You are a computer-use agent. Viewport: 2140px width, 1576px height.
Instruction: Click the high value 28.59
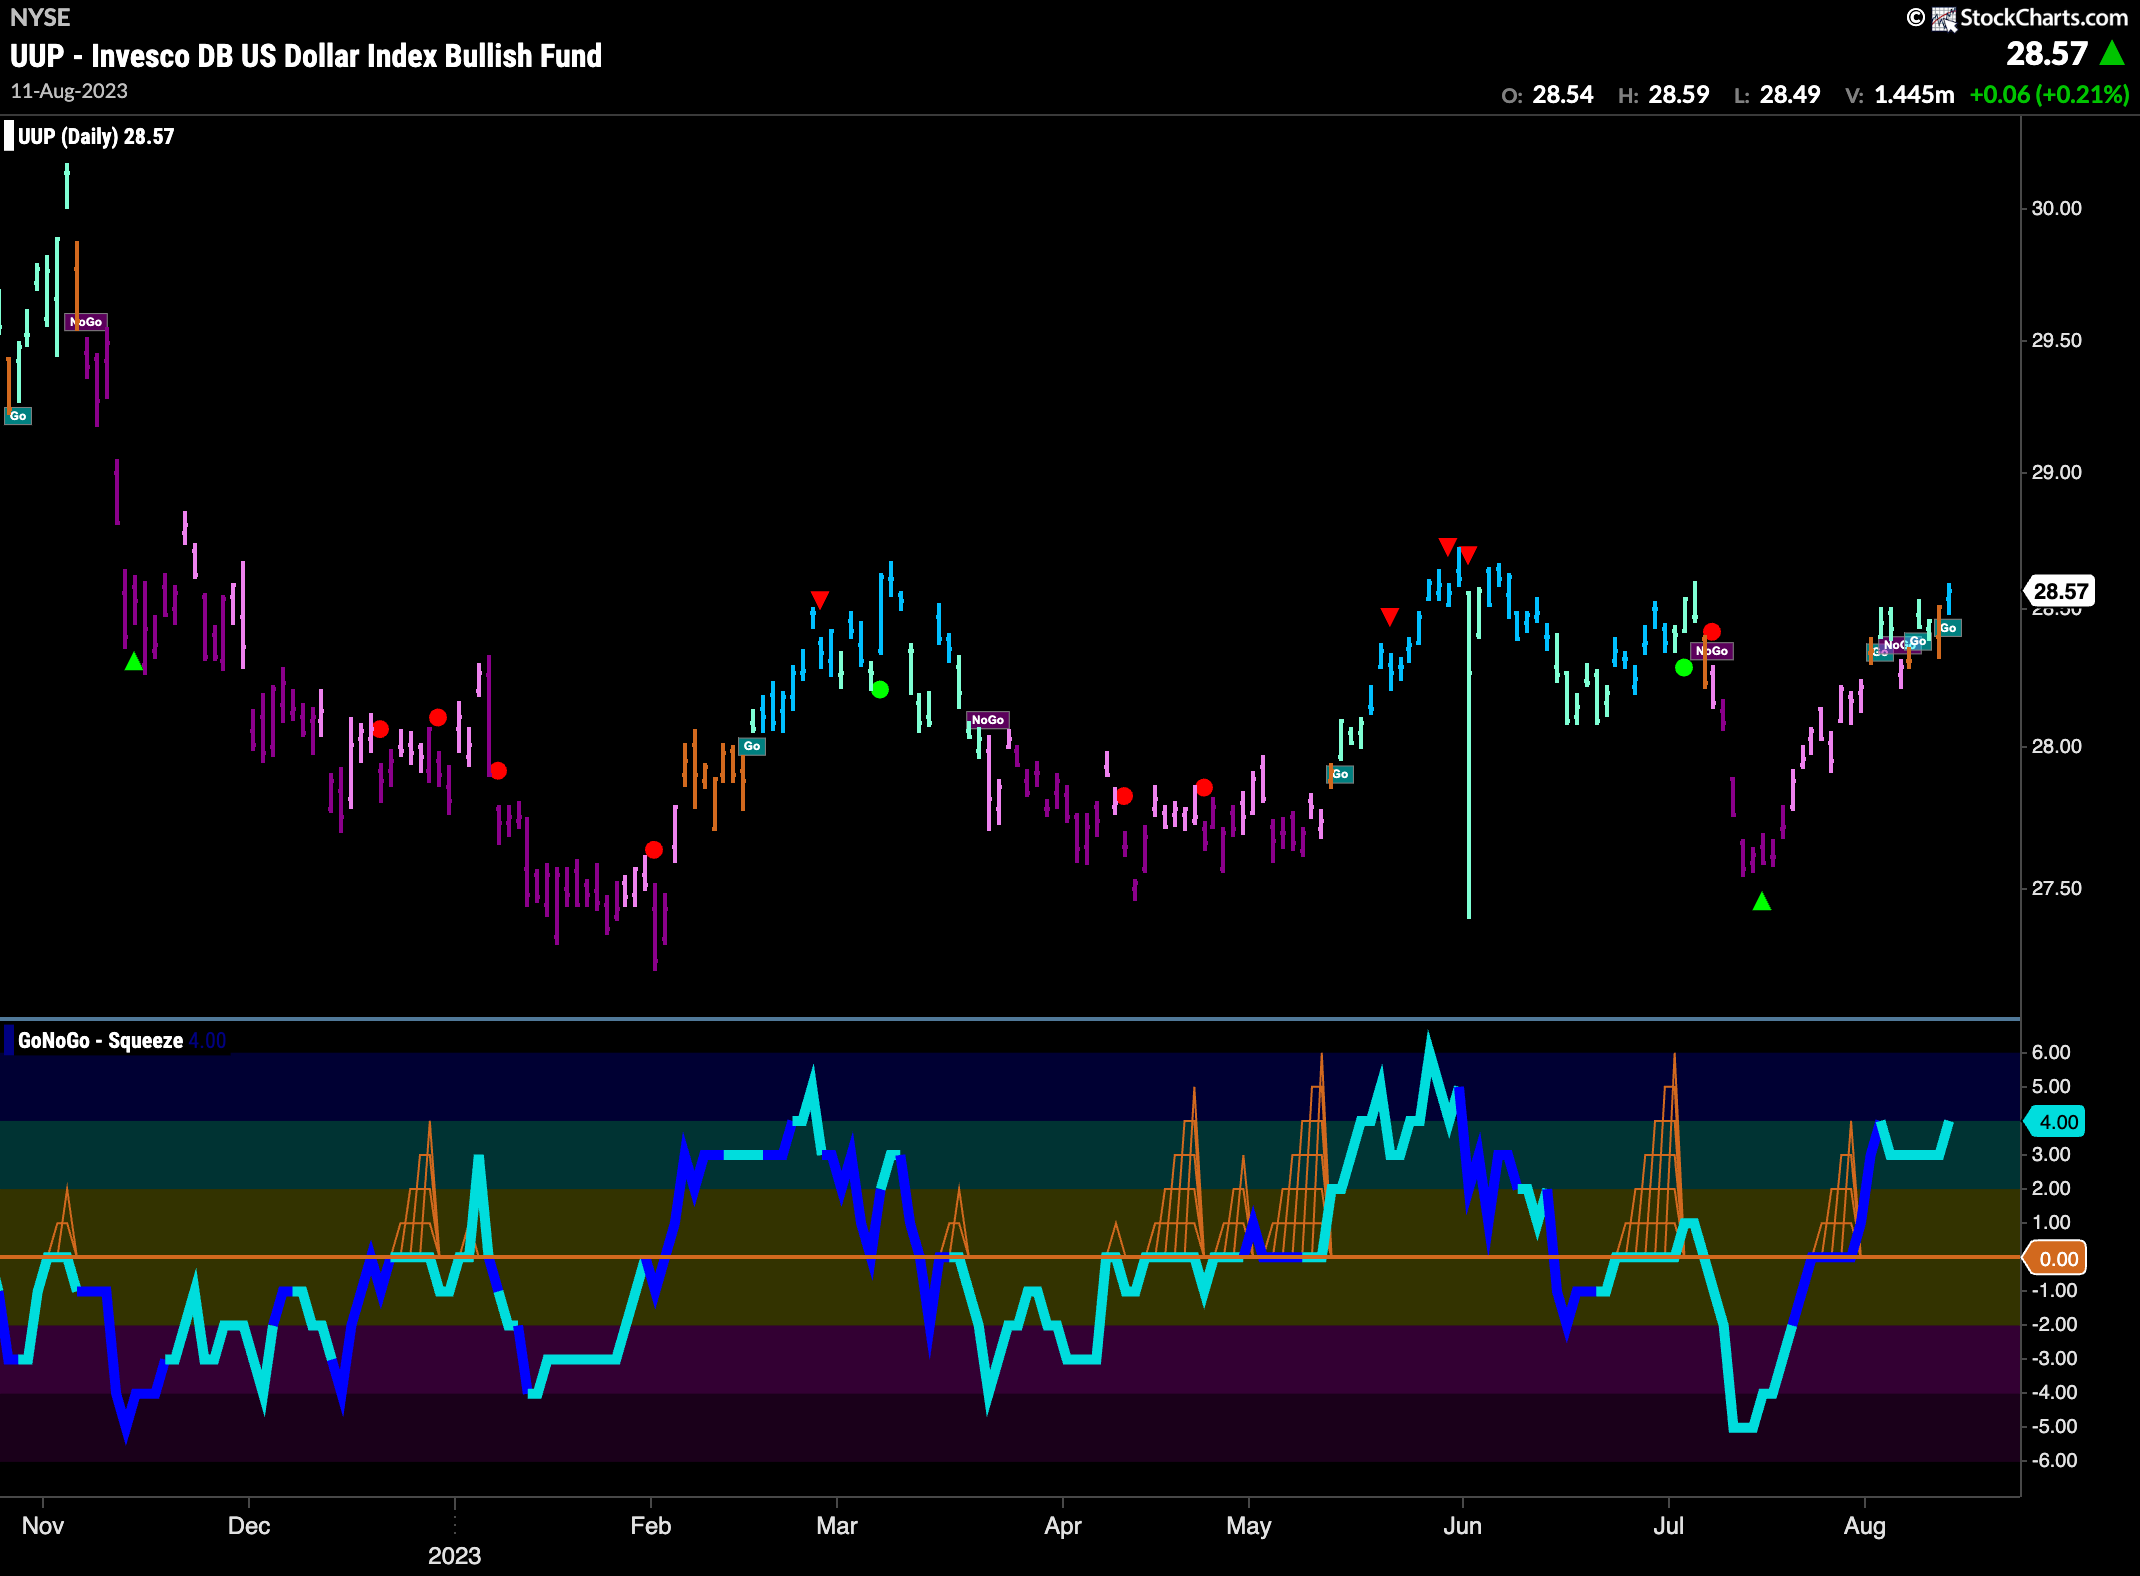(1679, 95)
